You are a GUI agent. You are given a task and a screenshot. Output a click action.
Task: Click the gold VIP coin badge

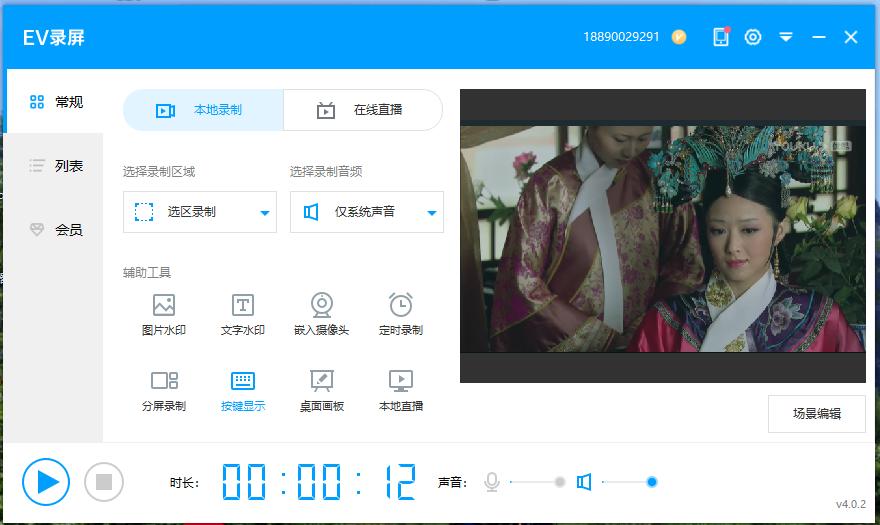[x=679, y=37]
